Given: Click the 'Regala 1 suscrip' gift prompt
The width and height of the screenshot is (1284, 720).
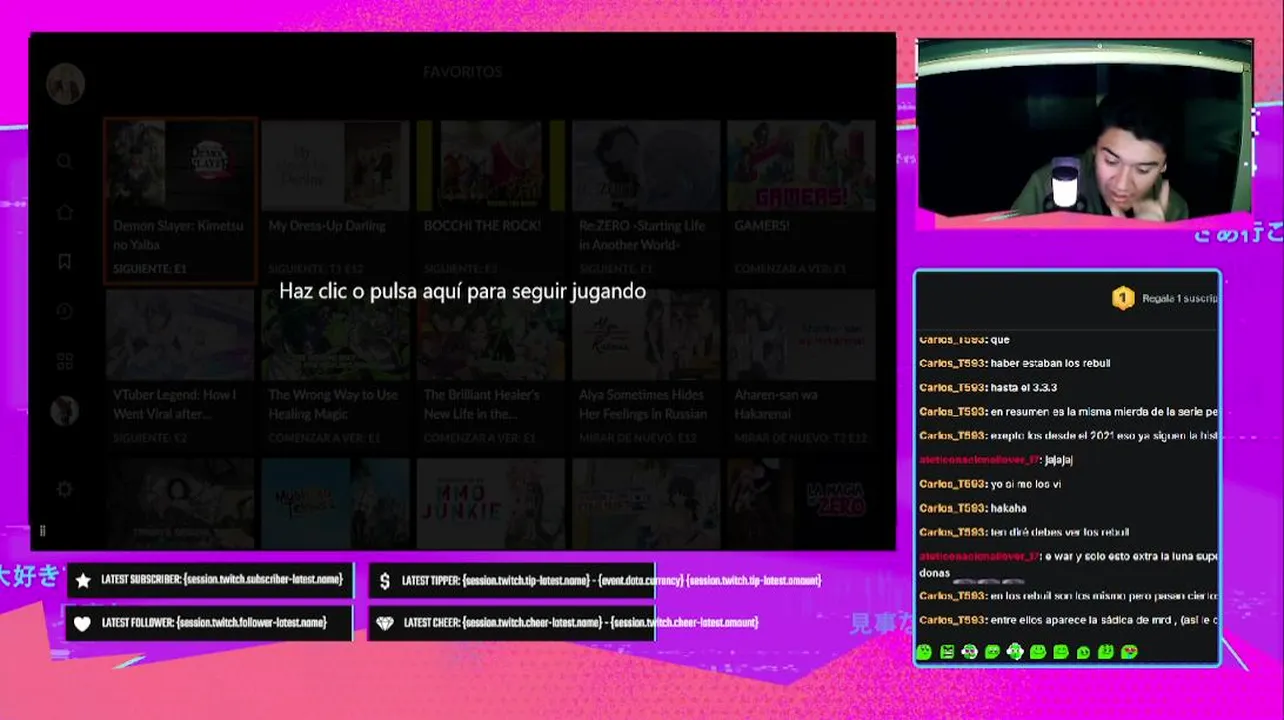Looking at the screenshot, I should tap(1180, 298).
